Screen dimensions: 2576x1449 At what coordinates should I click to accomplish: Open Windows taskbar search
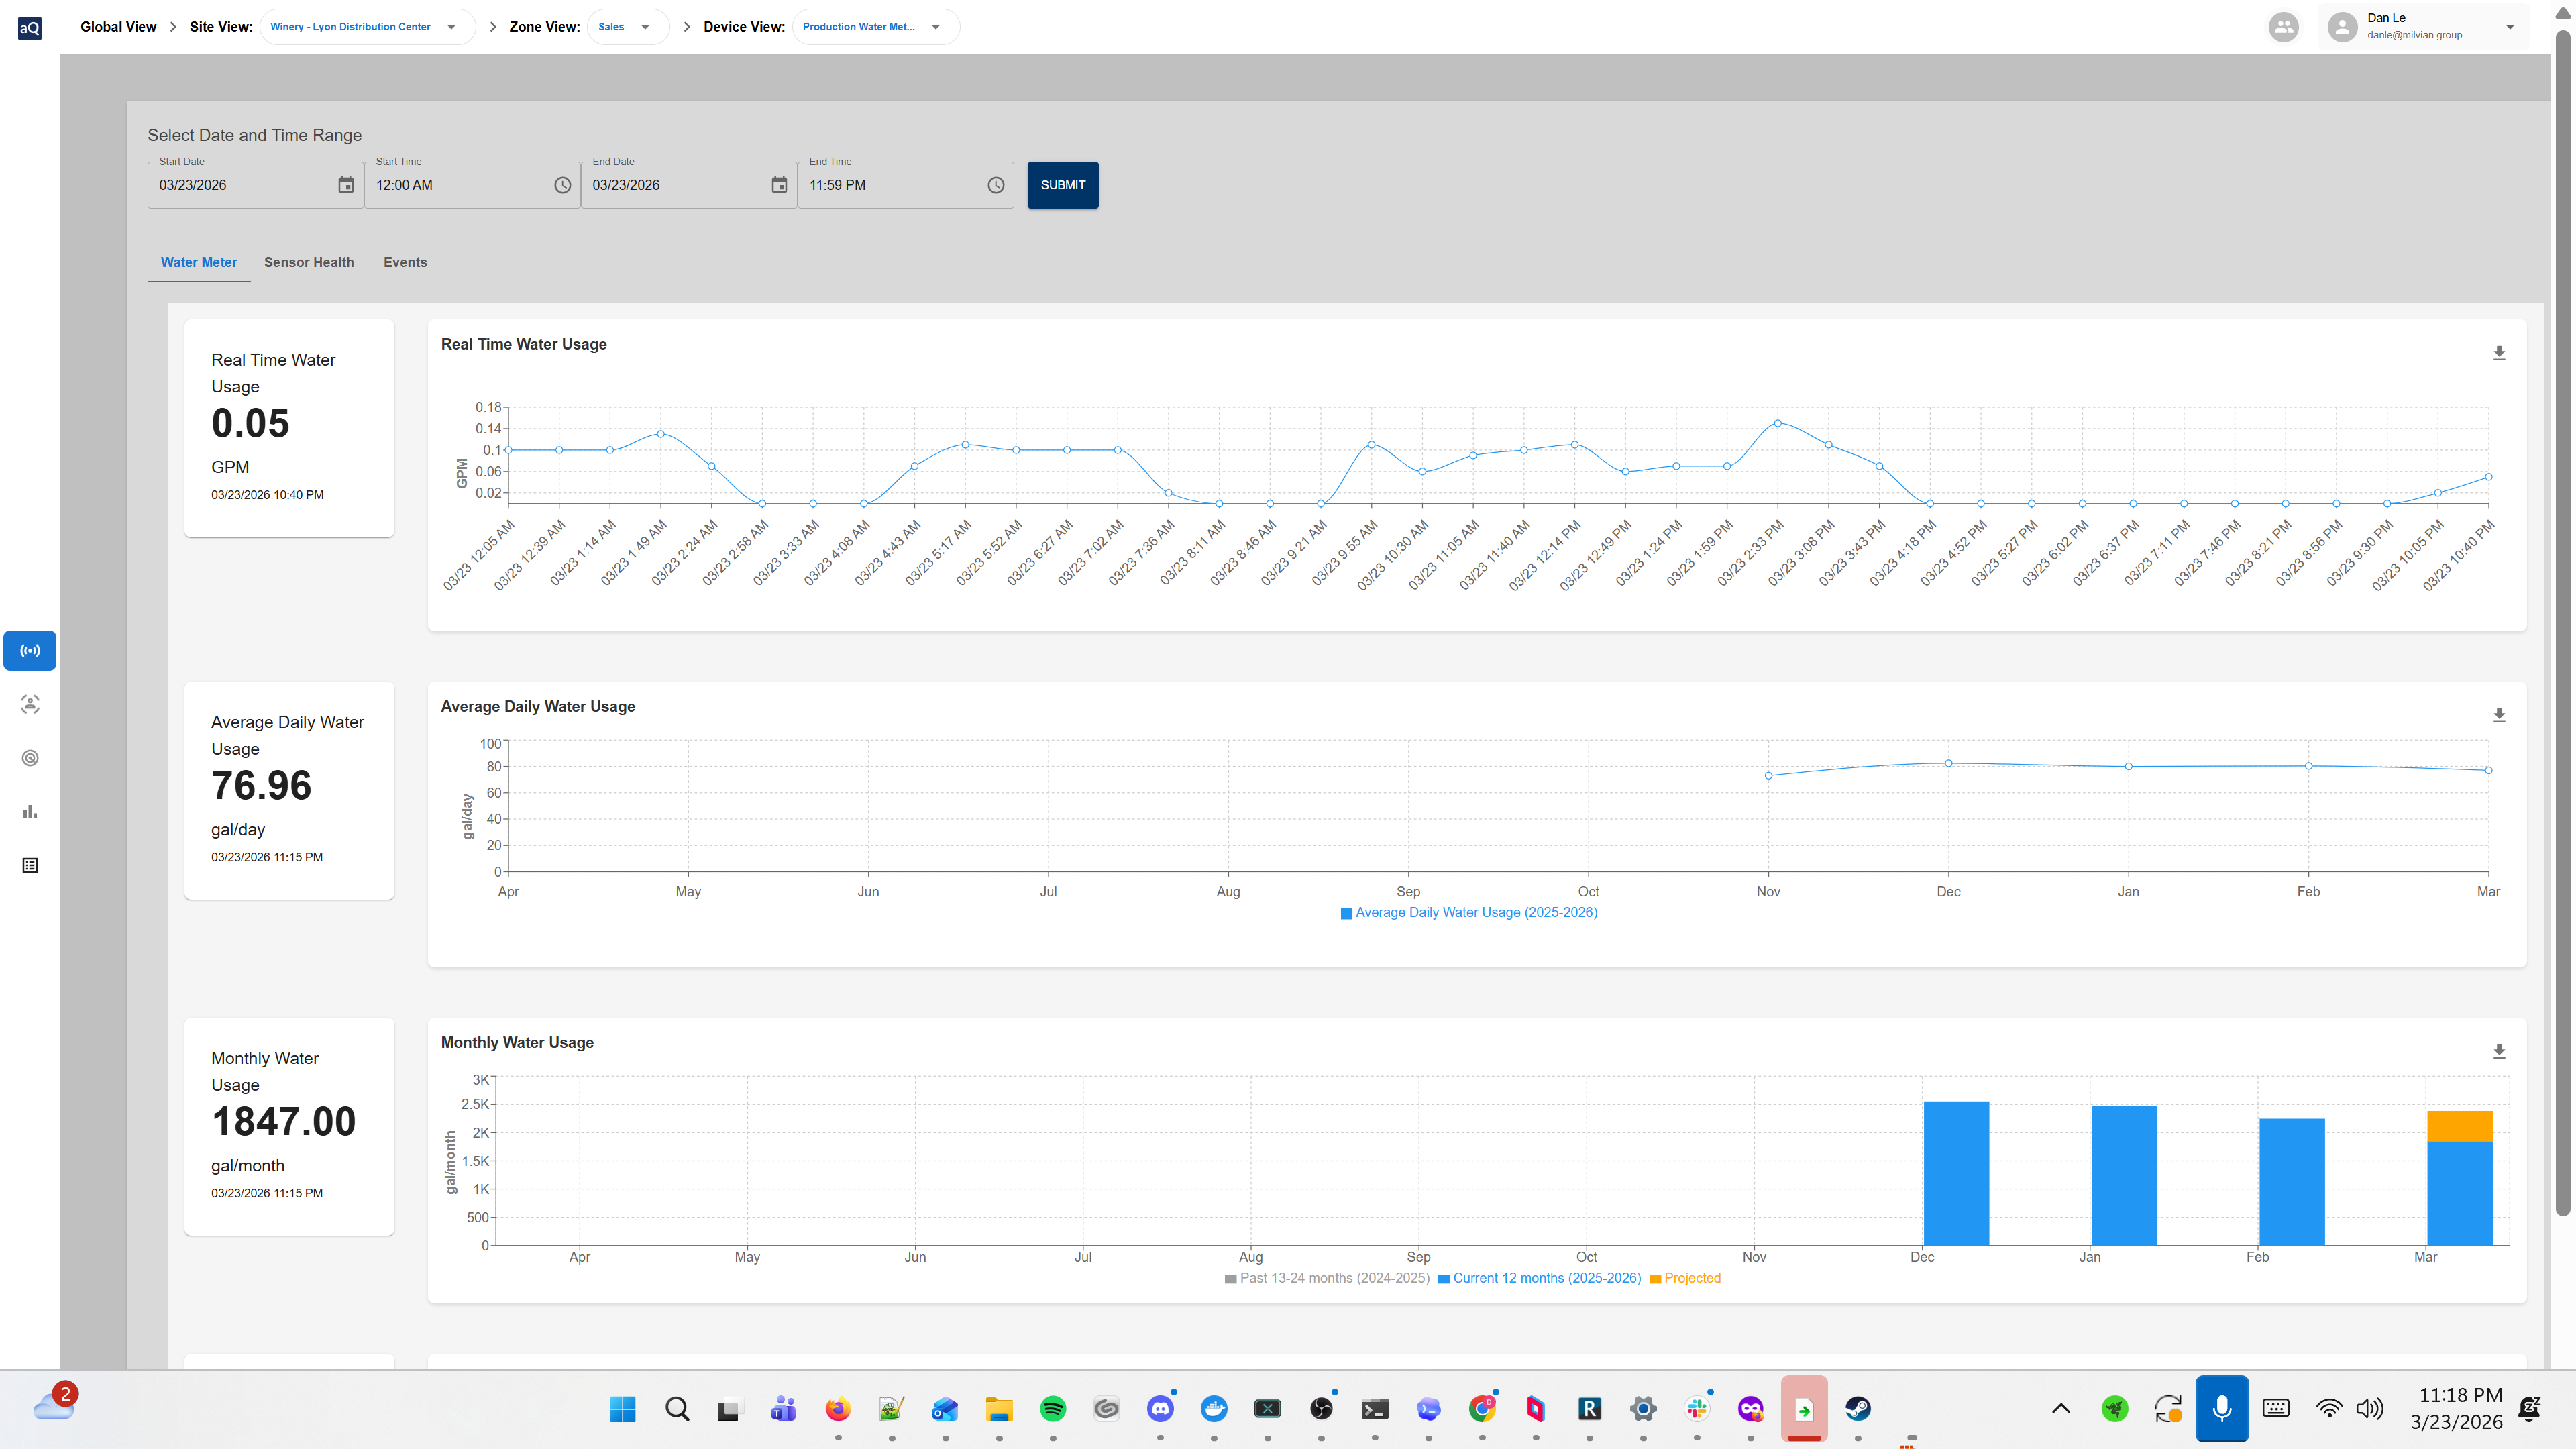click(x=677, y=1409)
